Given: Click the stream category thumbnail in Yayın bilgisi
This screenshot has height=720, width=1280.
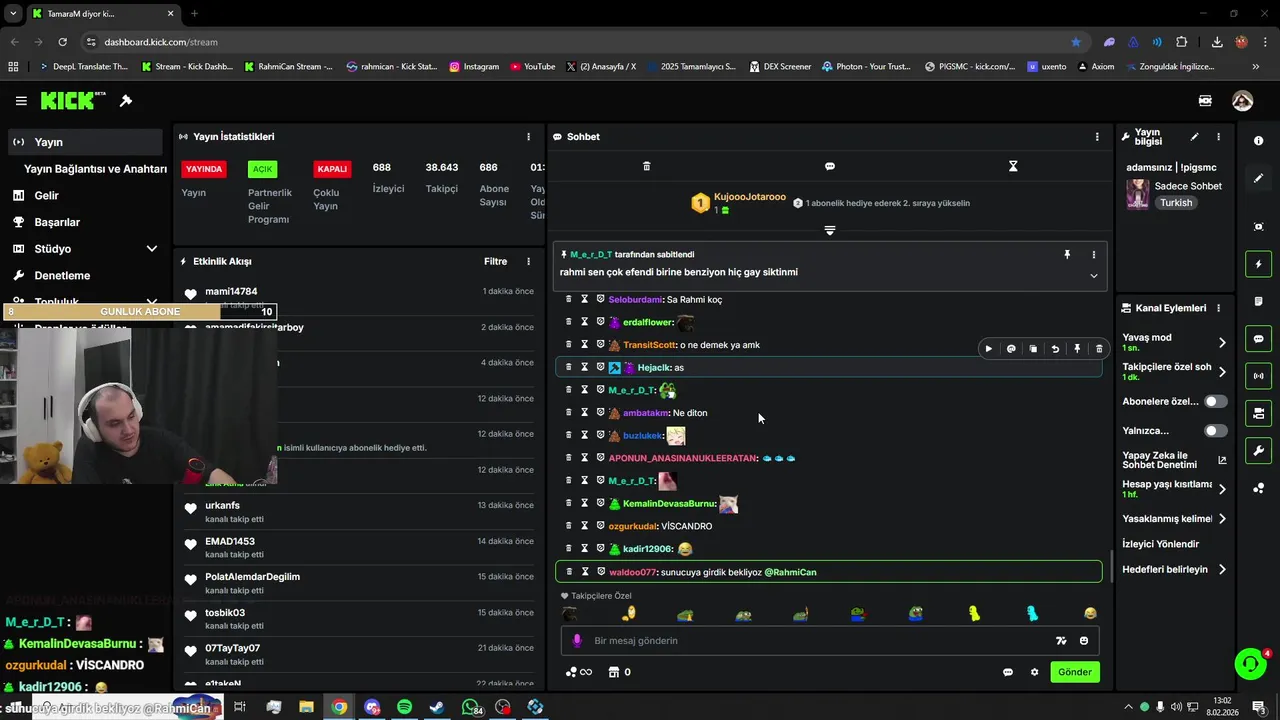Looking at the screenshot, I should tap(1138, 194).
